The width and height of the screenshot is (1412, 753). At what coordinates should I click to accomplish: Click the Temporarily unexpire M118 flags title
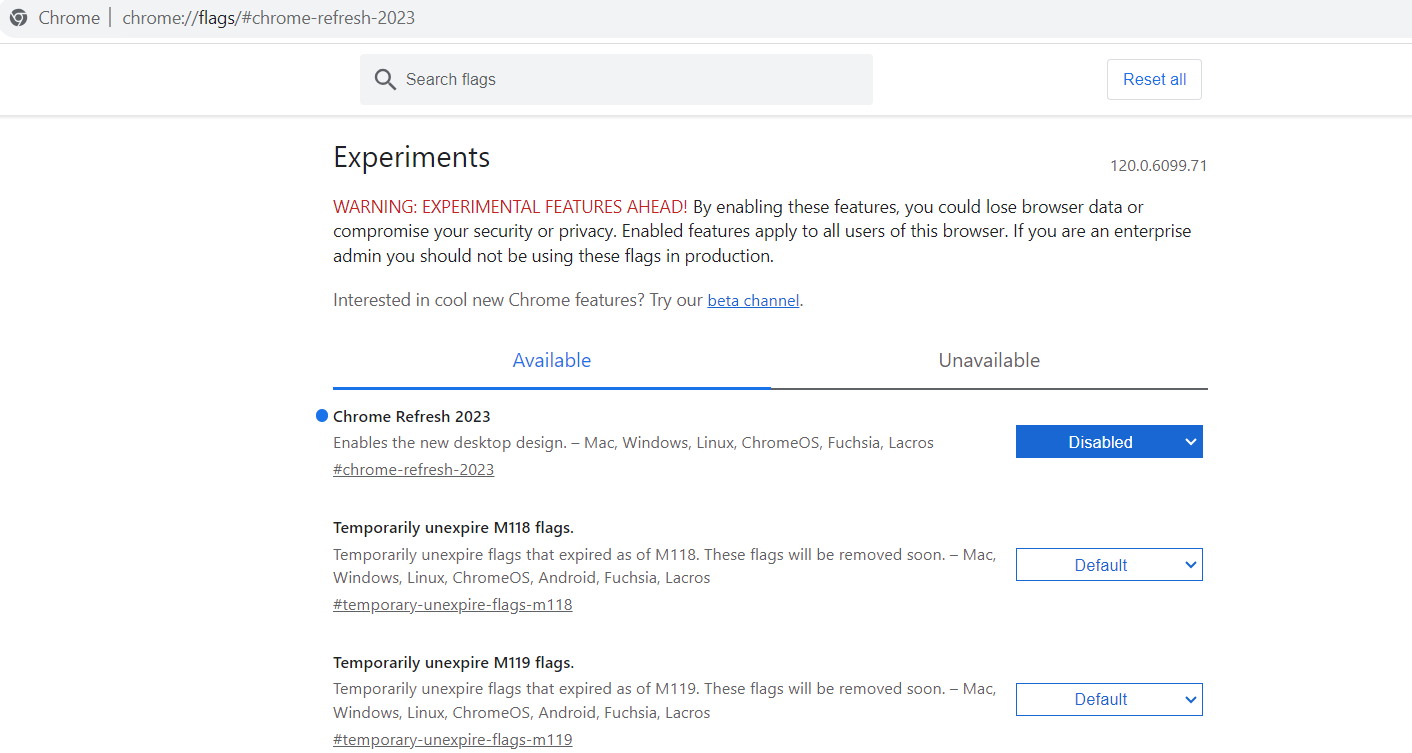pos(453,527)
